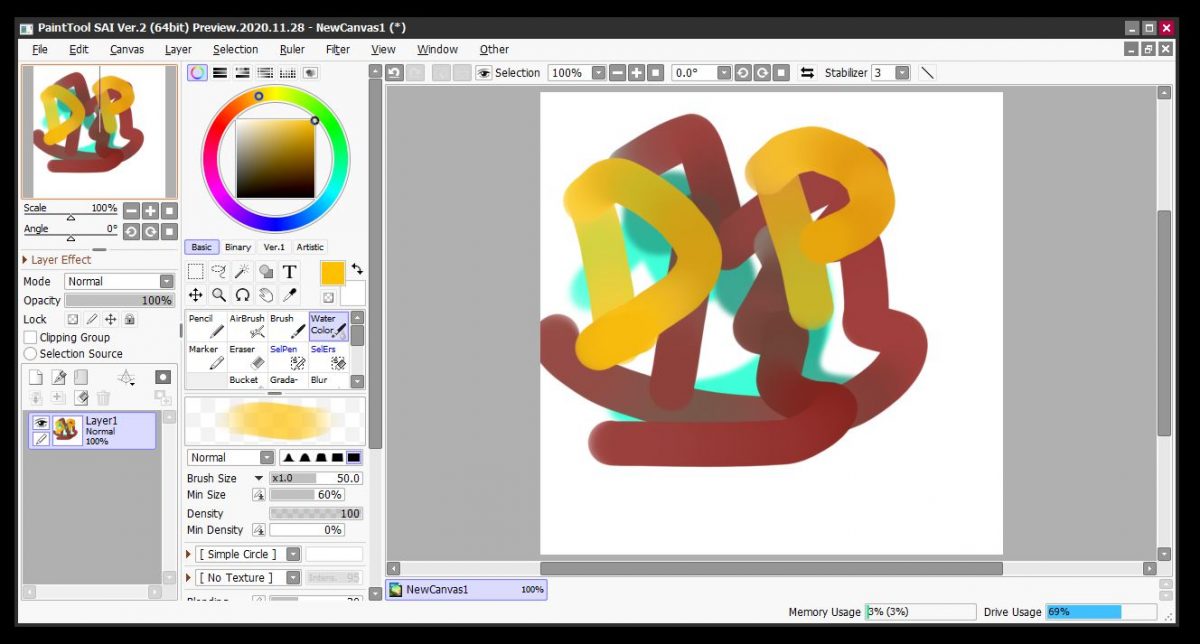Zoom out the canvas with toolbar minus
Image resolution: width=1200 pixels, height=644 pixels.
click(617, 73)
